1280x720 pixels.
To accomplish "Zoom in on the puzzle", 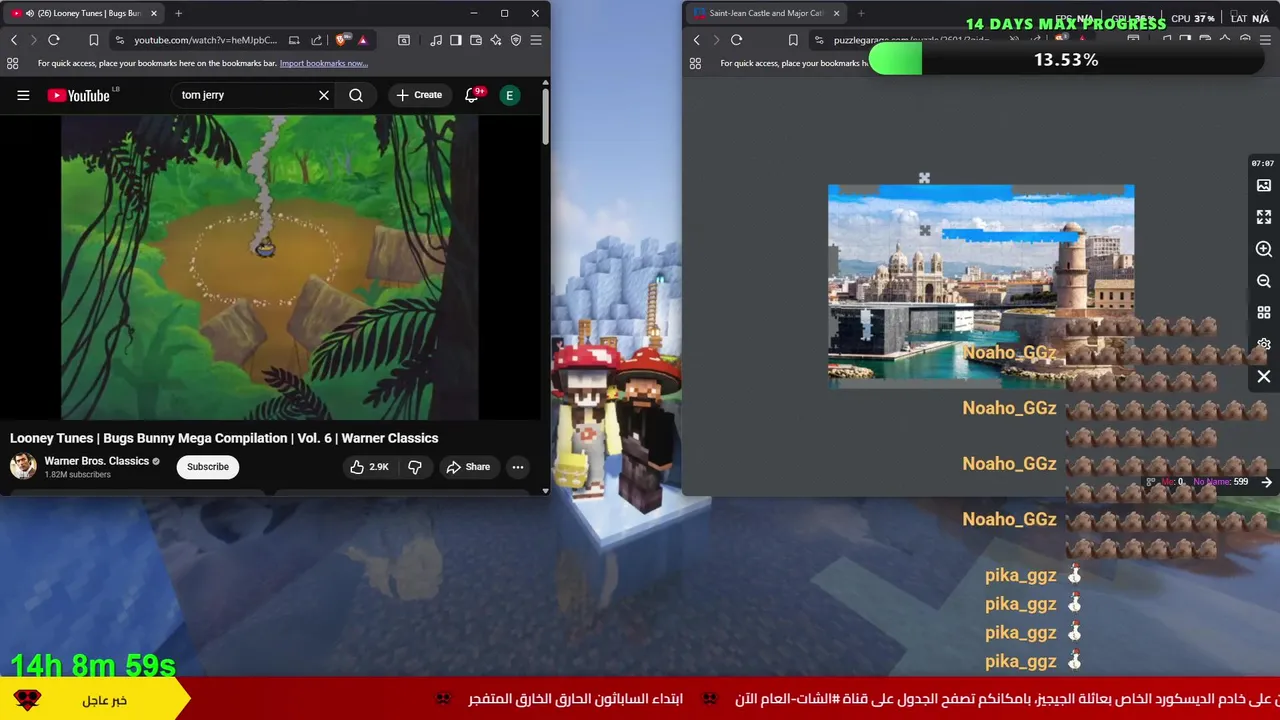I will click(1264, 249).
